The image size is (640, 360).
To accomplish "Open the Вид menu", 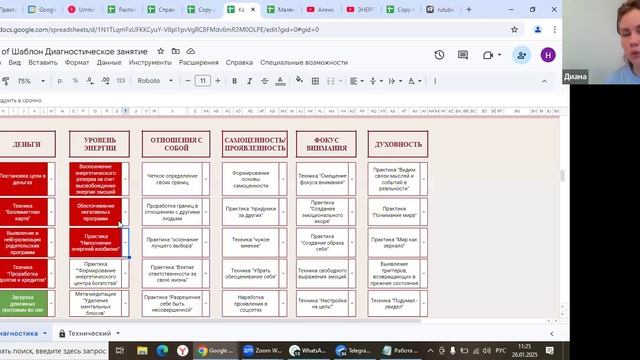I will pos(14,62).
